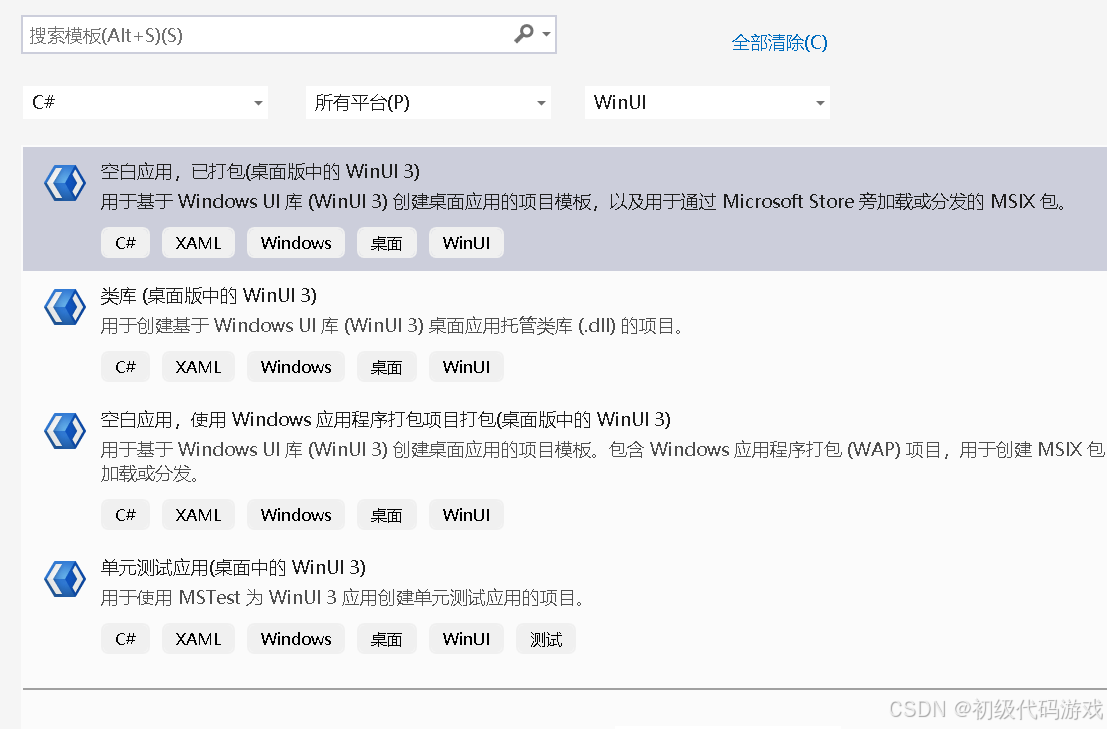
Task: Click XAML tag in 类库 template row
Action: tap(198, 367)
